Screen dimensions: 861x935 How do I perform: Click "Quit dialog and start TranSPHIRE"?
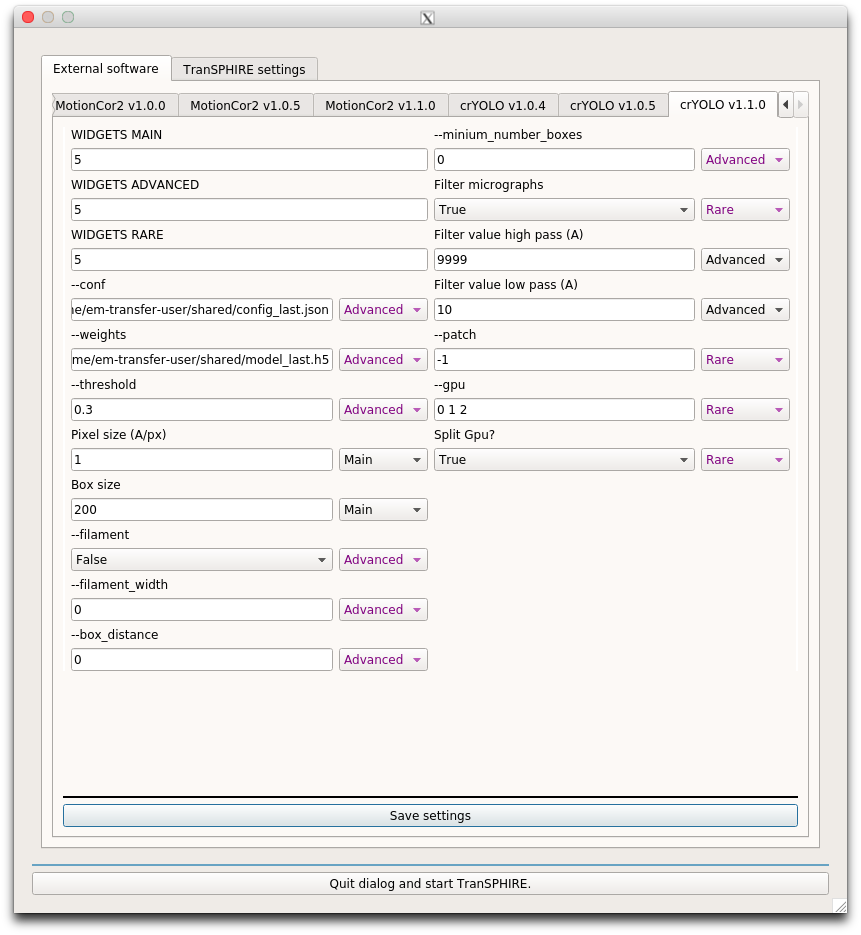click(x=430, y=883)
